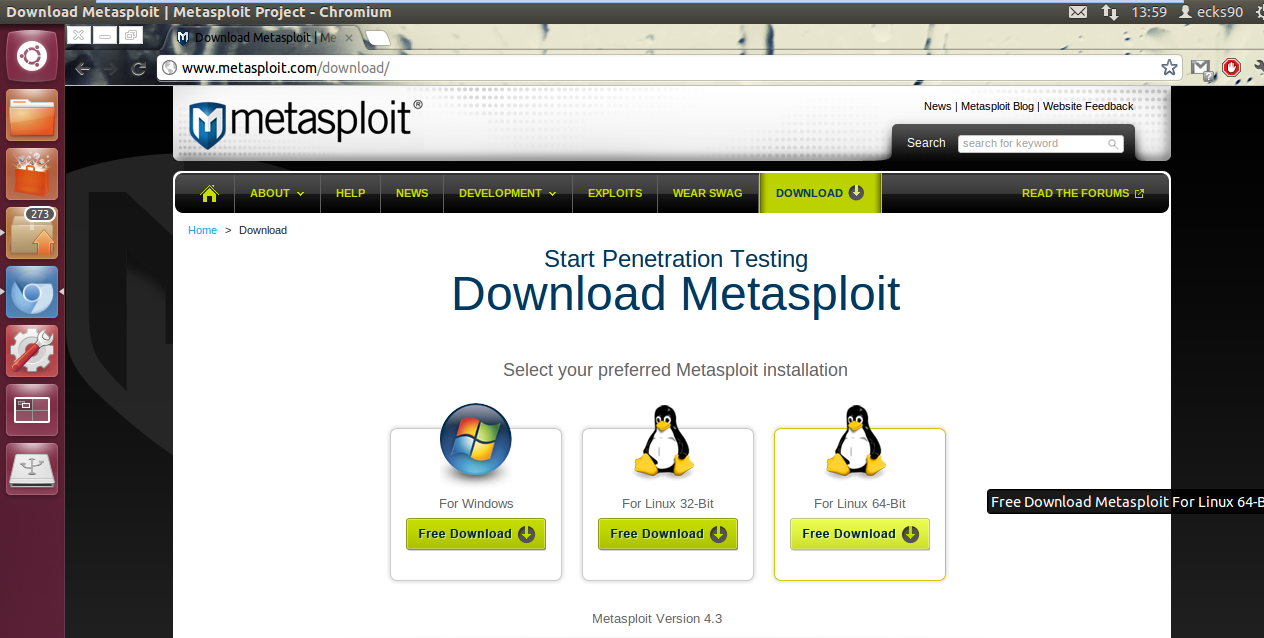The width and height of the screenshot is (1264, 638).
Task: Open the mail indicator envelope in top panel
Action: coord(1077,12)
